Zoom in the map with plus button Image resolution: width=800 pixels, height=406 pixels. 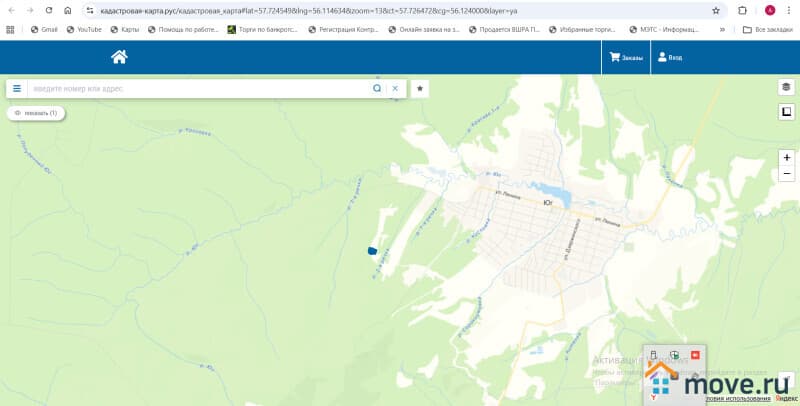coord(786,158)
